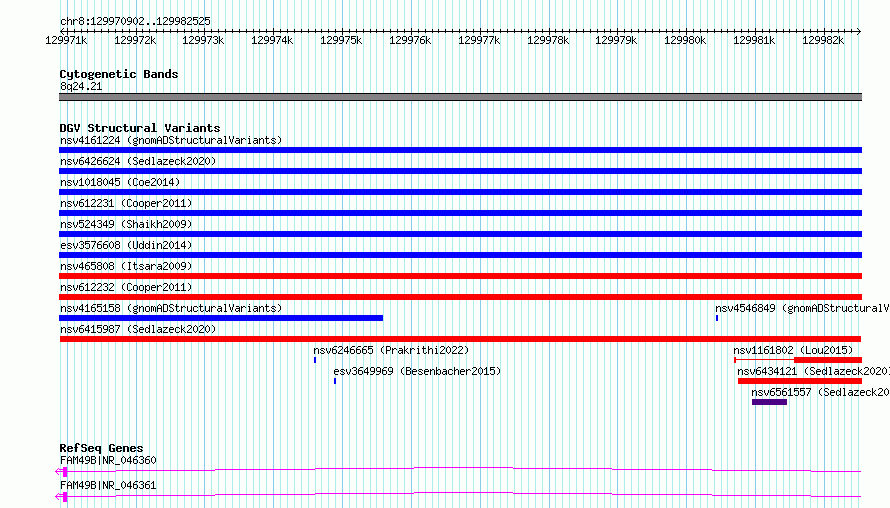
Task: Open the Cytogenetic Bands track title
Action: point(119,74)
